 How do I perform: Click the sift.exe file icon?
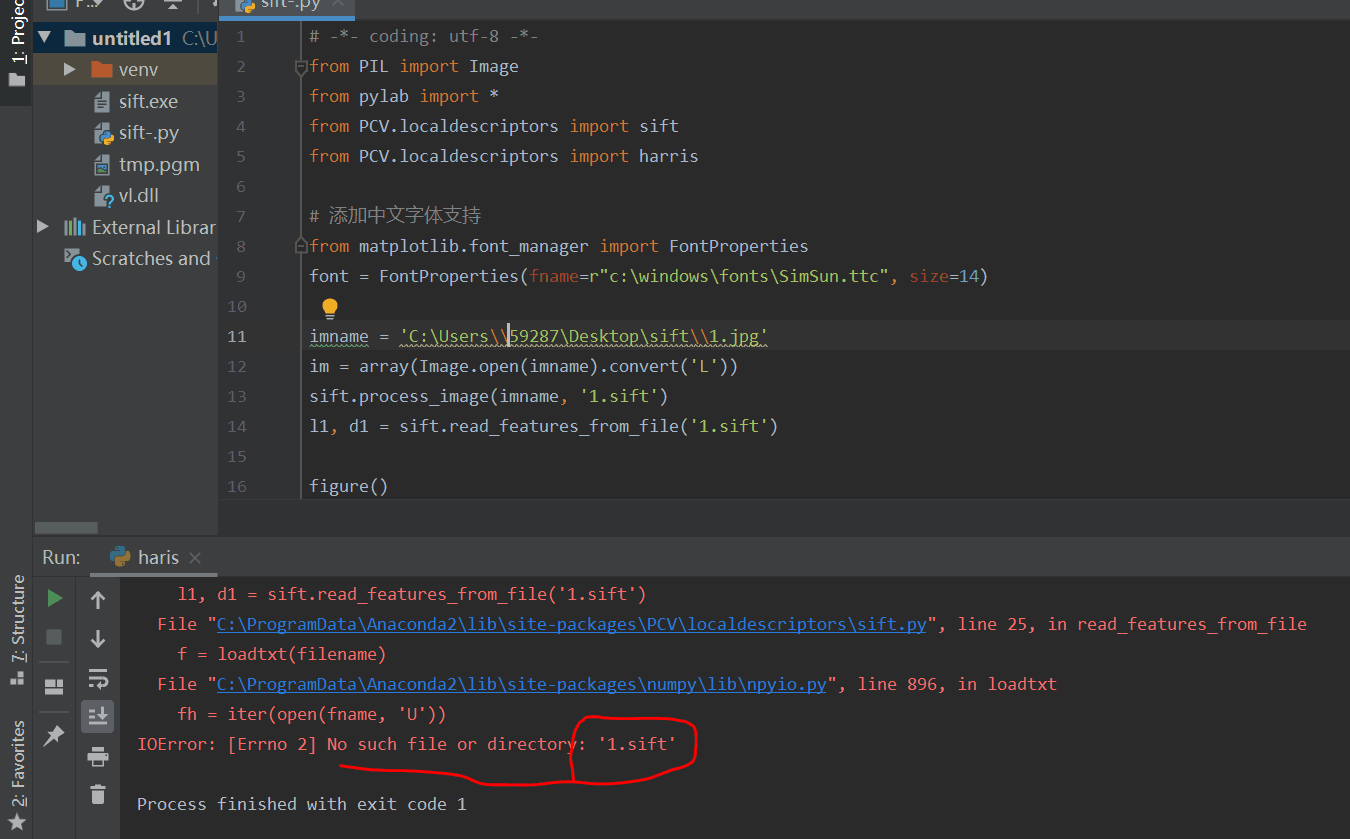point(102,102)
